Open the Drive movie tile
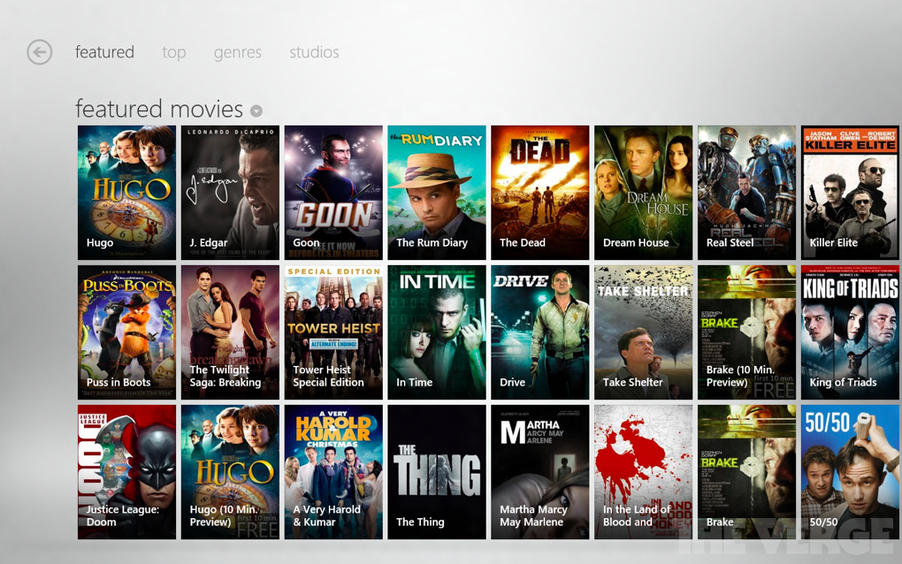This screenshot has height=564, width=902. point(540,333)
